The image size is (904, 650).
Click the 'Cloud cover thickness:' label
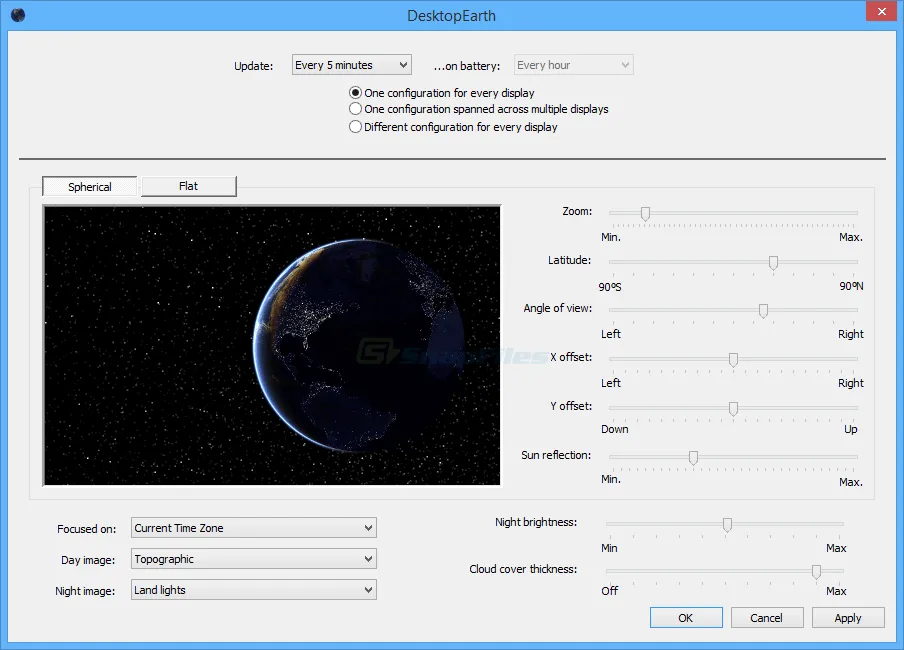(x=523, y=569)
